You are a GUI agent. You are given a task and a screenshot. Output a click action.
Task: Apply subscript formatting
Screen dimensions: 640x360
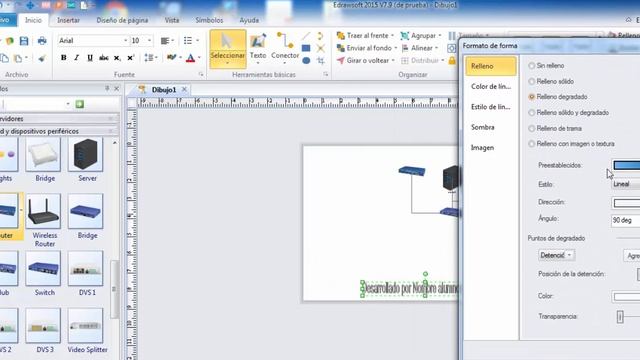(117, 58)
